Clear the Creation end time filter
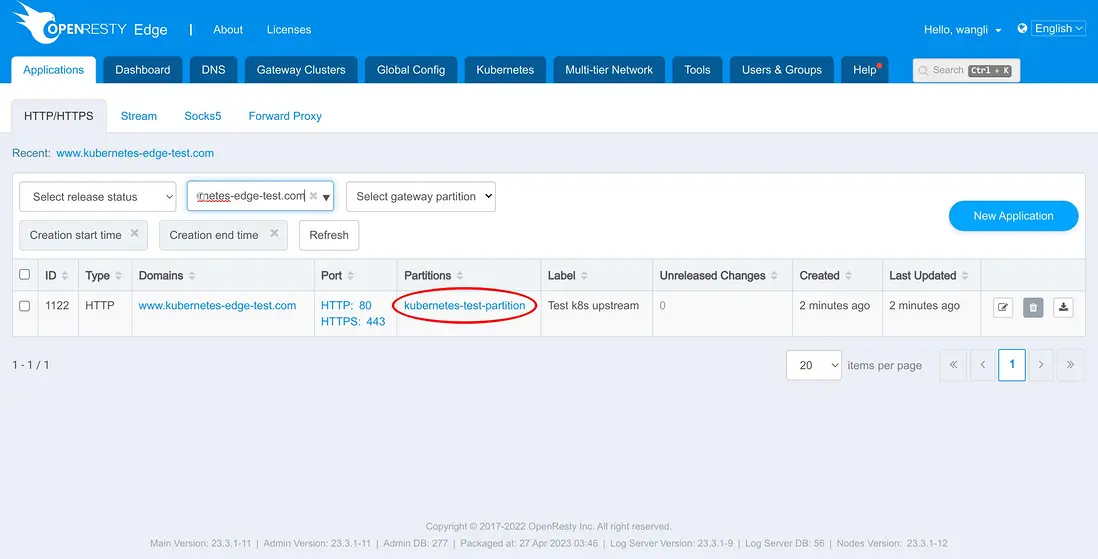The height and width of the screenshot is (559, 1098). coord(274,233)
